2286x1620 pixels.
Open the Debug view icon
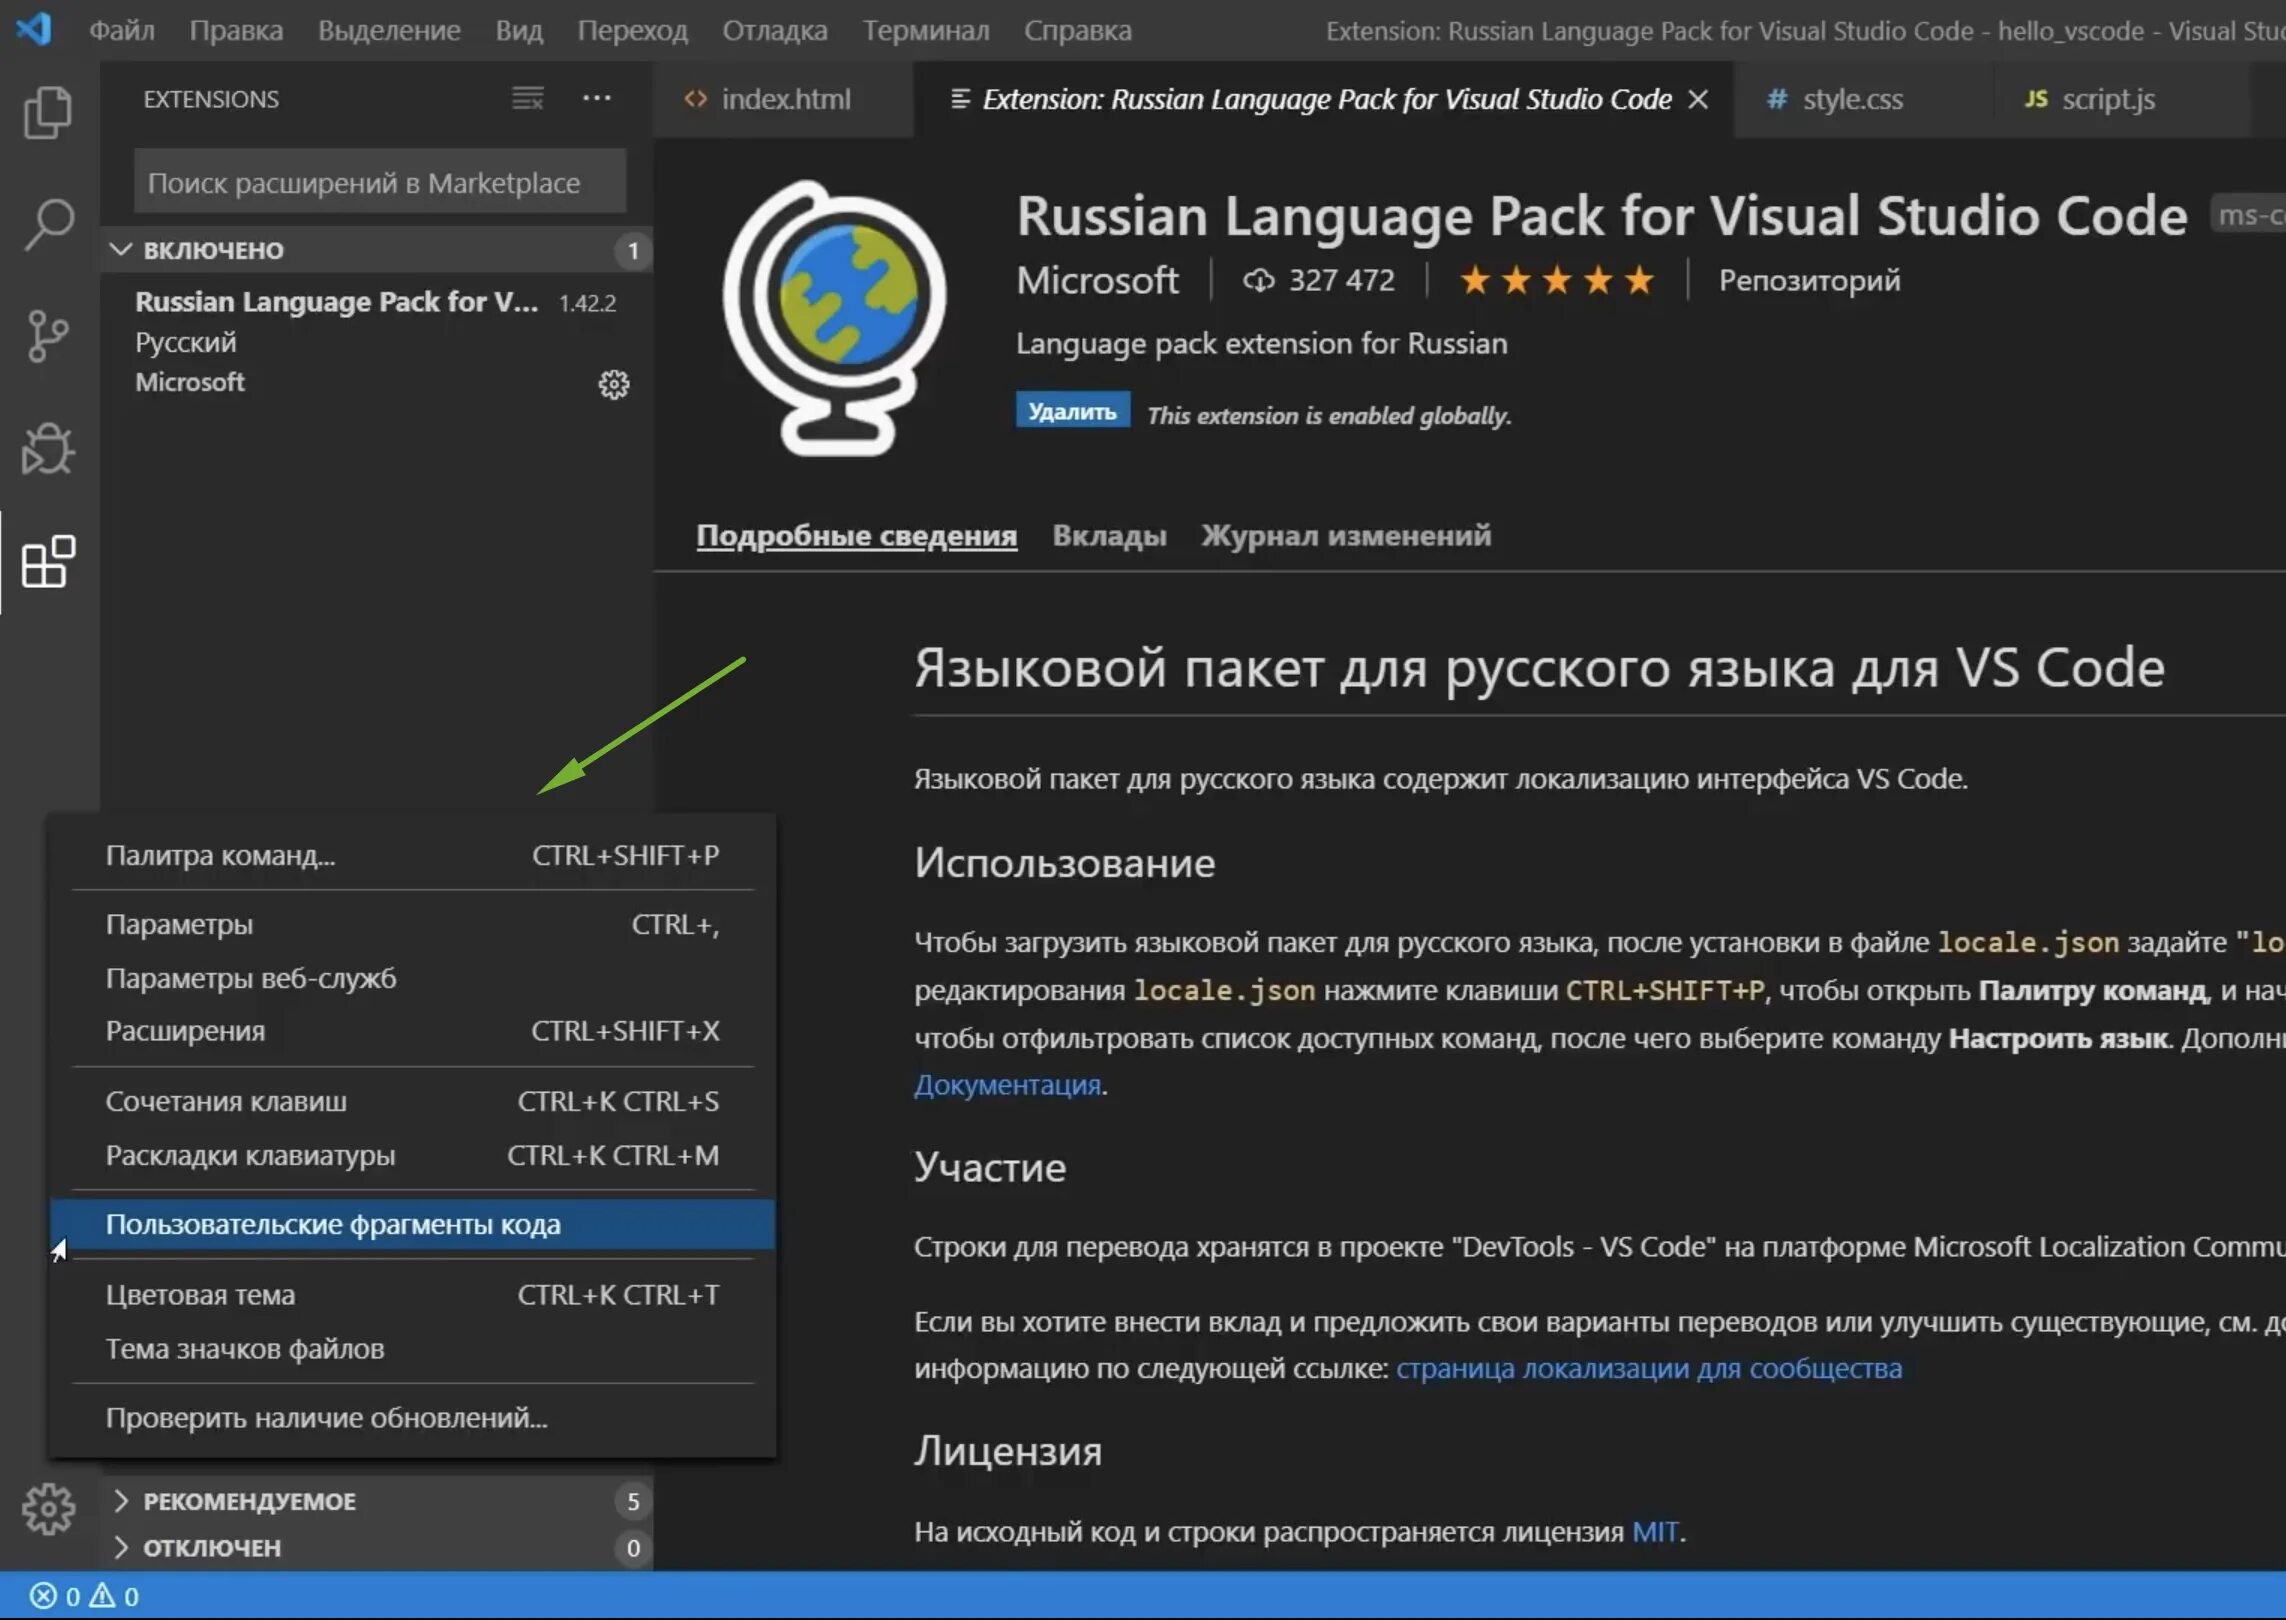point(47,449)
